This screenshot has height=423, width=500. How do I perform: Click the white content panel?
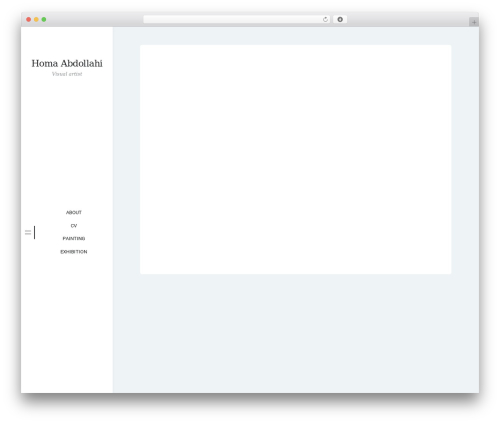coord(296,160)
